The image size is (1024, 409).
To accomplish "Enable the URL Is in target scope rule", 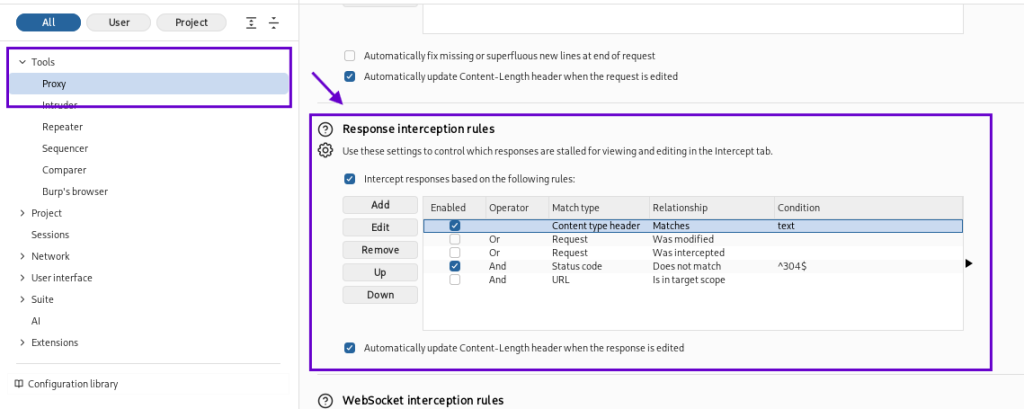I will tap(455, 280).
